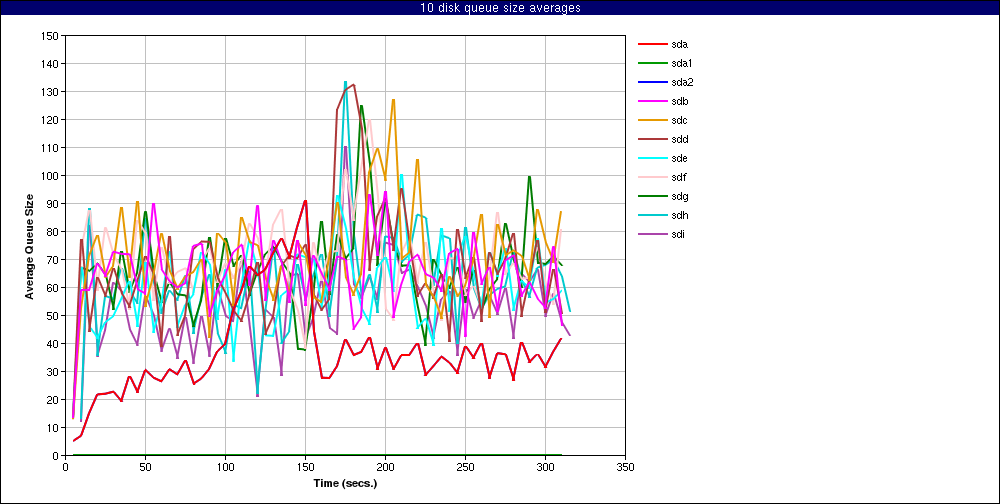Click the orange sdc legend line swatch
1000x504 pixels.
(651, 121)
